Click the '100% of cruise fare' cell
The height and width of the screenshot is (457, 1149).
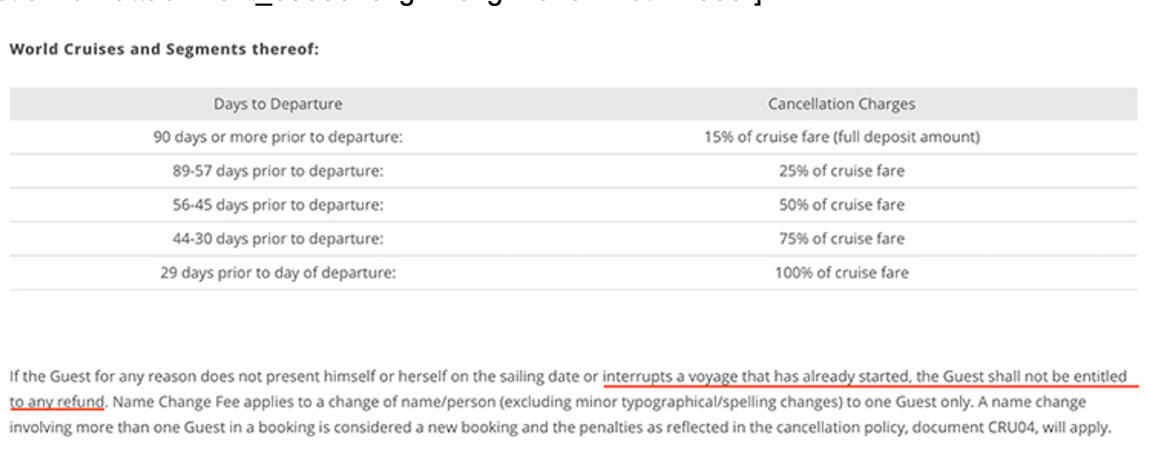click(841, 272)
